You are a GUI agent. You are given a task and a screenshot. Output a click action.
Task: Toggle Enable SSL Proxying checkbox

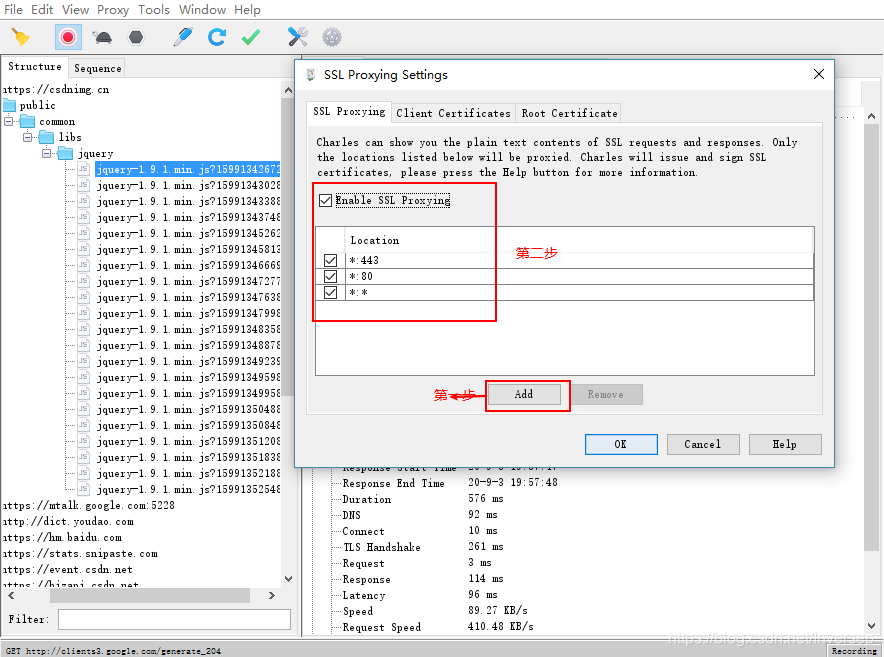point(325,200)
